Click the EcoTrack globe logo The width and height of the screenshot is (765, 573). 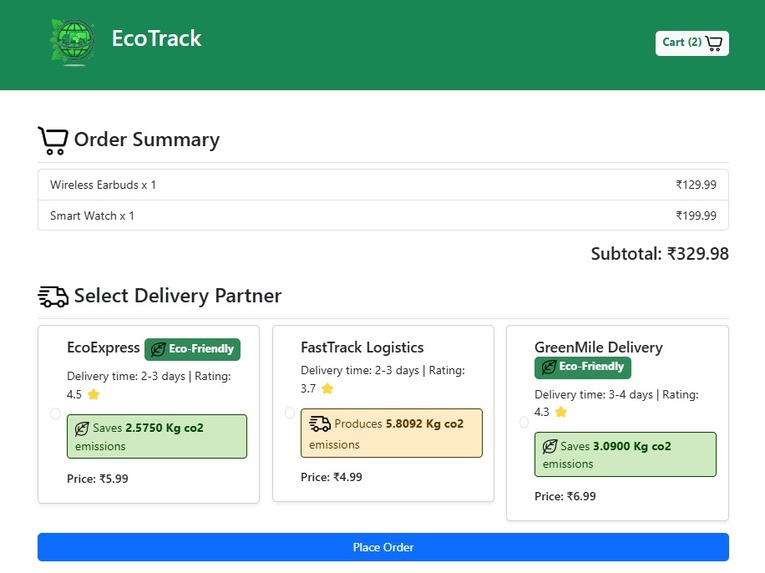click(x=73, y=42)
